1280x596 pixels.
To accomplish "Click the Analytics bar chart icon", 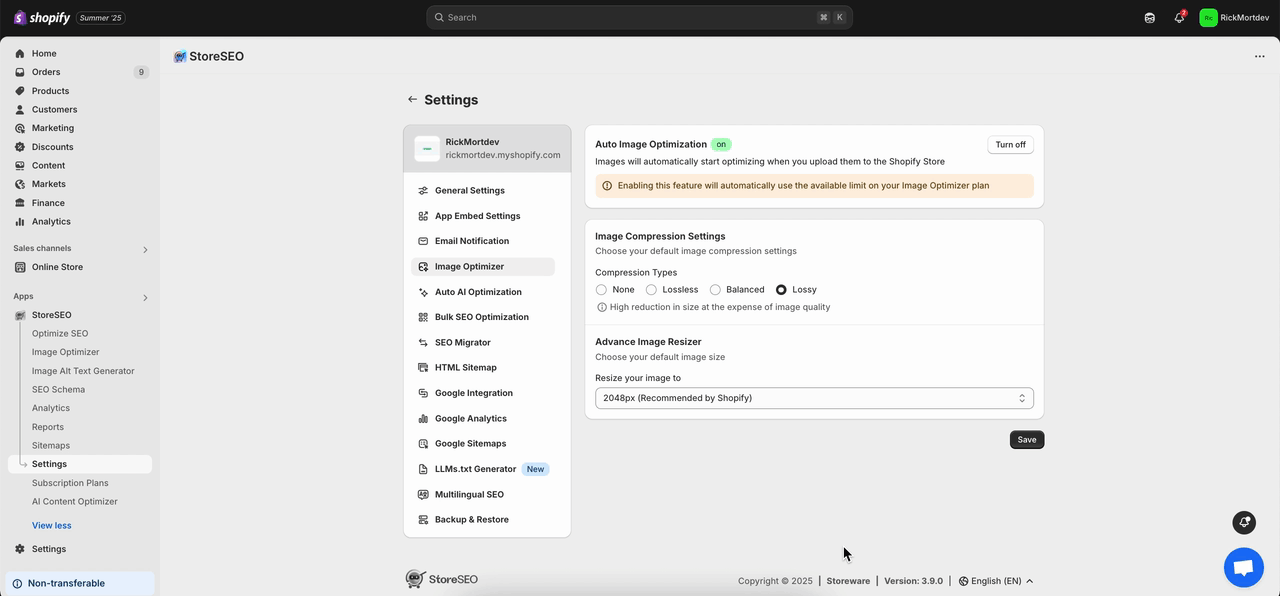I will (x=20, y=222).
